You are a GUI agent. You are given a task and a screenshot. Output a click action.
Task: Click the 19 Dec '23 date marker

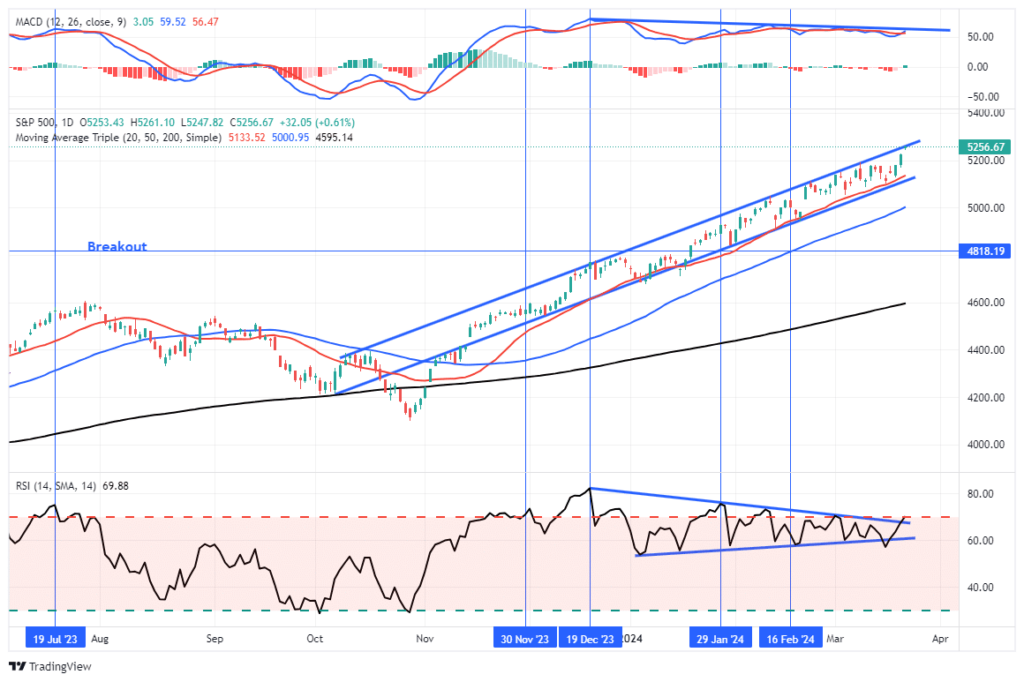point(591,637)
